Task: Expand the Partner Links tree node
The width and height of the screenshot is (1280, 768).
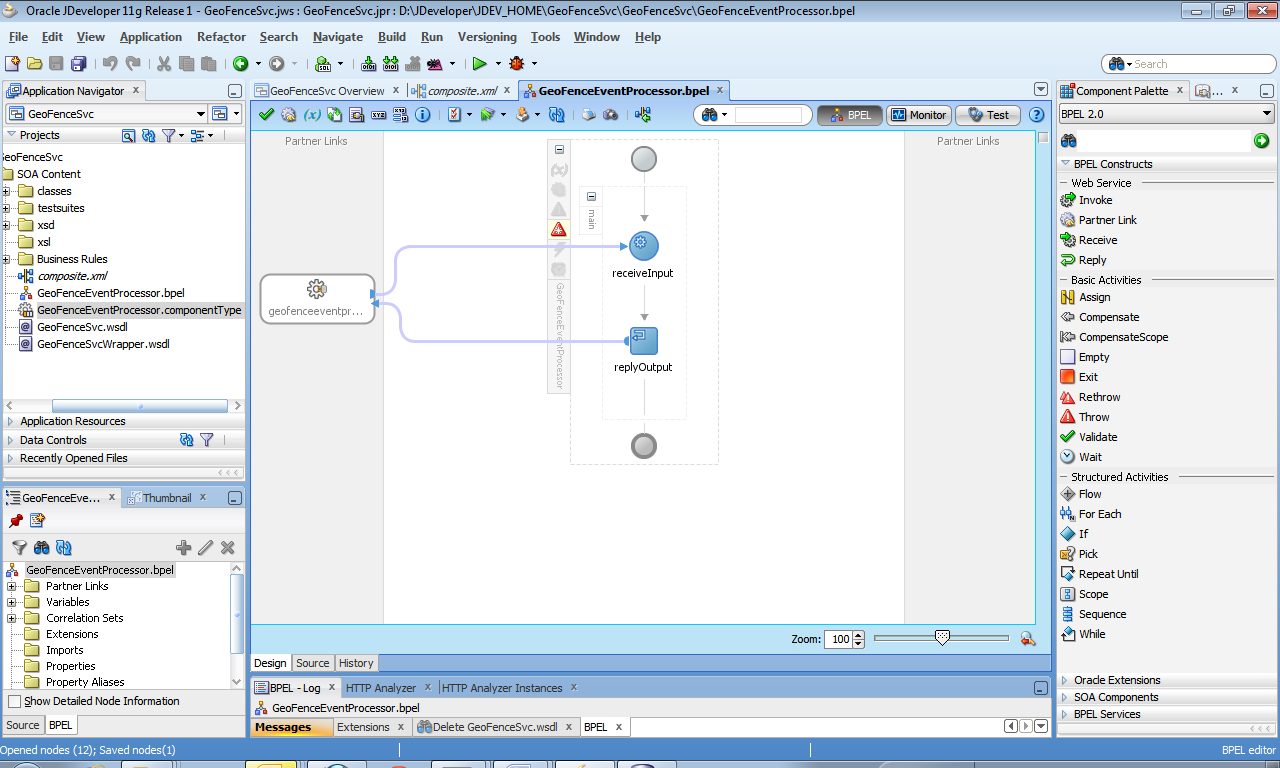Action: coord(12,586)
